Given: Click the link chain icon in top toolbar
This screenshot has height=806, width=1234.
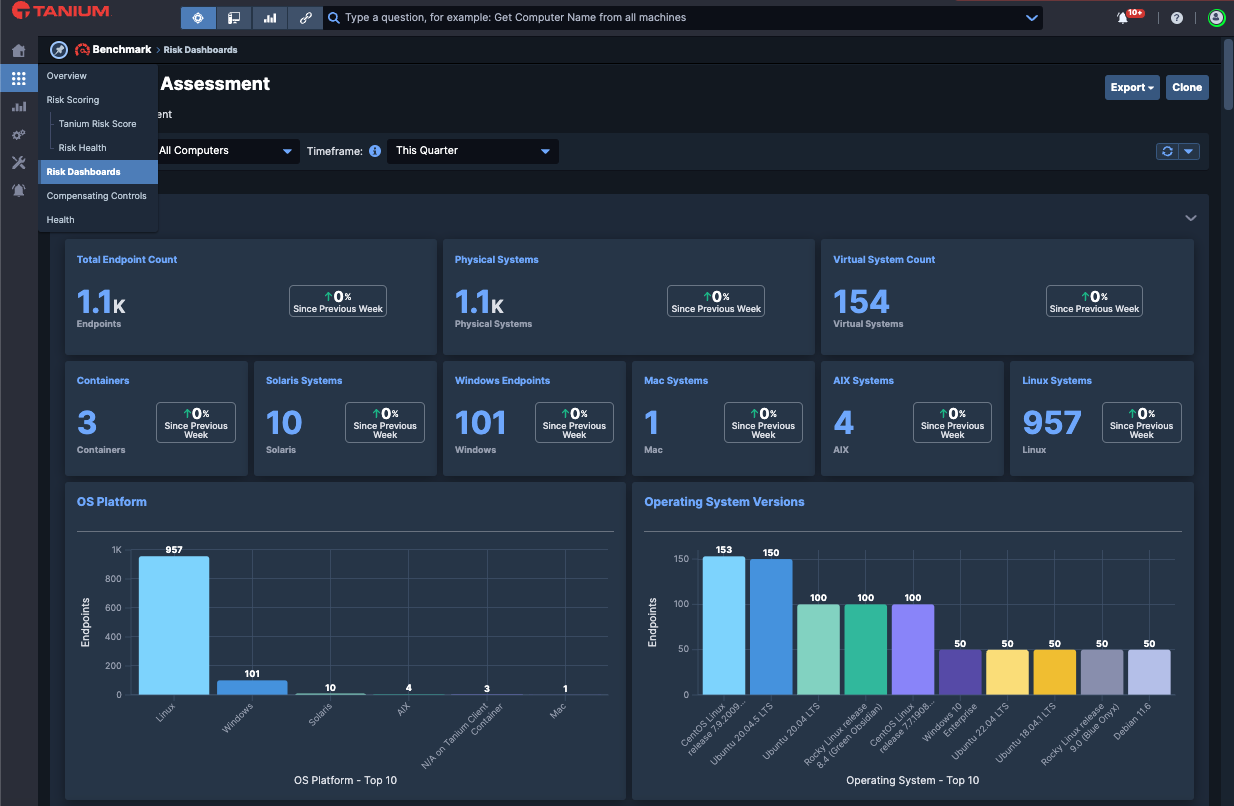Looking at the screenshot, I should tap(306, 18).
